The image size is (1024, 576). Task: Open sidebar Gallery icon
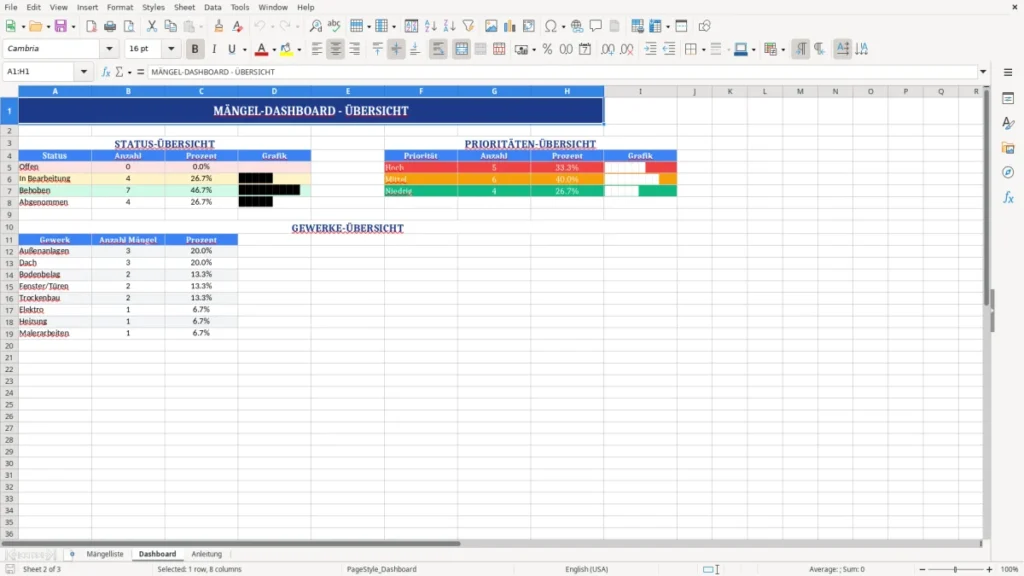tap(1008, 148)
